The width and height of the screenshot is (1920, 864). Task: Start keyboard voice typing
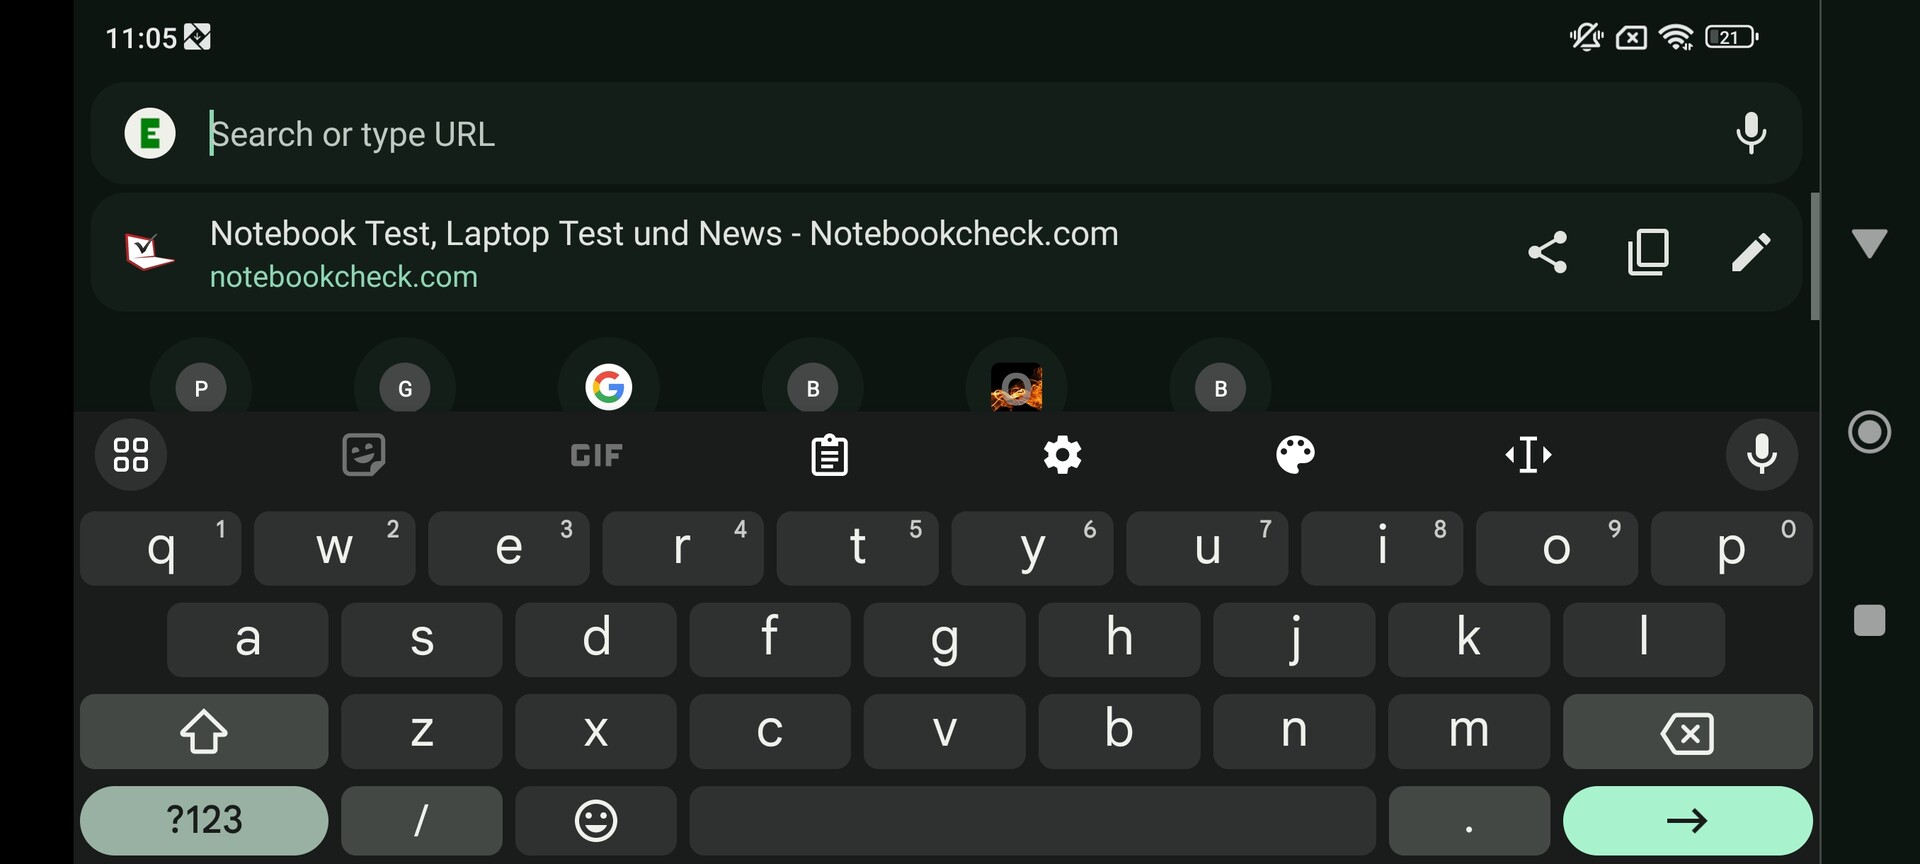pos(1761,455)
